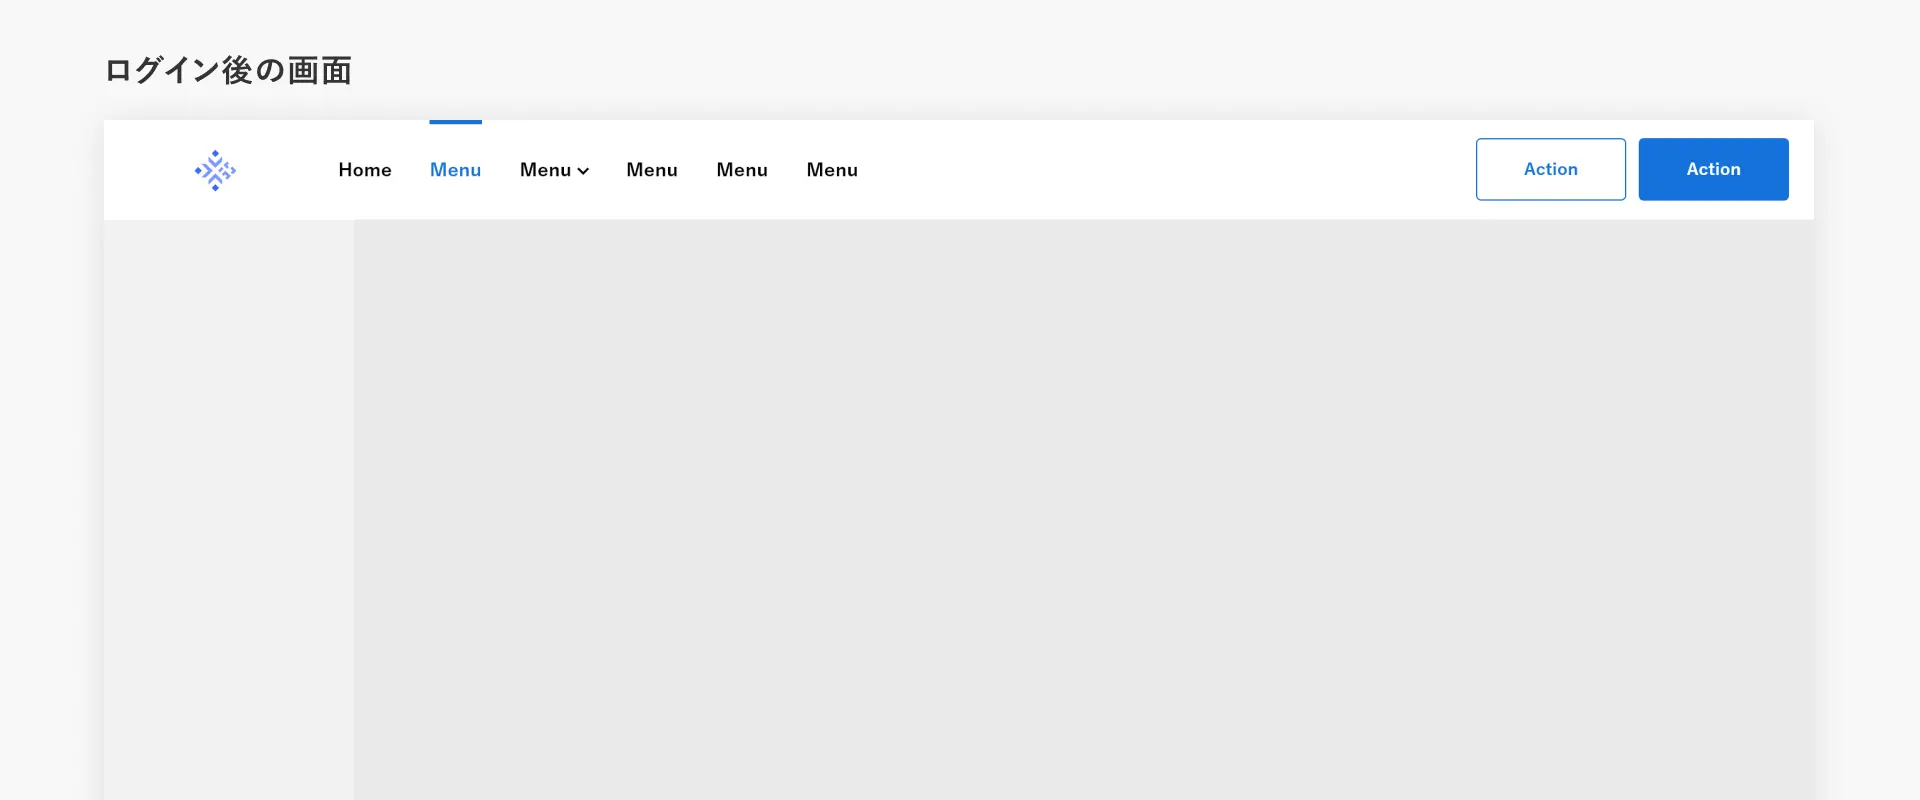Click the Menu item right after the dropdown
Viewport: 1920px width, 800px height.
[x=652, y=170]
